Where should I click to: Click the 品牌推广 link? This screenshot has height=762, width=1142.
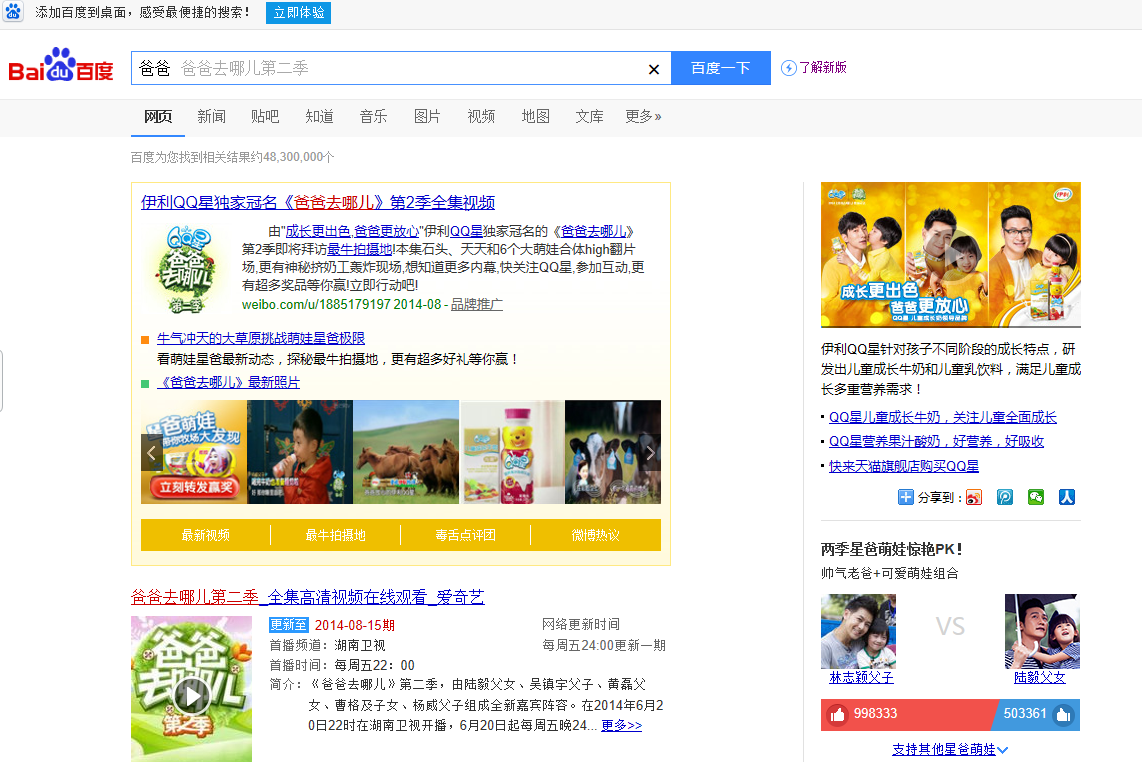[x=476, y=305]
